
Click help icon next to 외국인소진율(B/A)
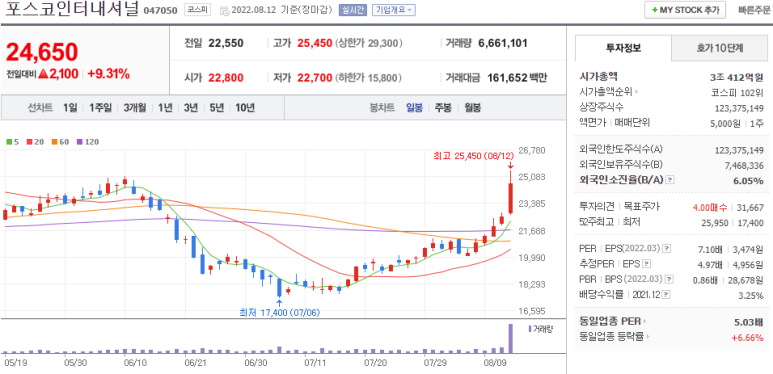click(670, 180)
